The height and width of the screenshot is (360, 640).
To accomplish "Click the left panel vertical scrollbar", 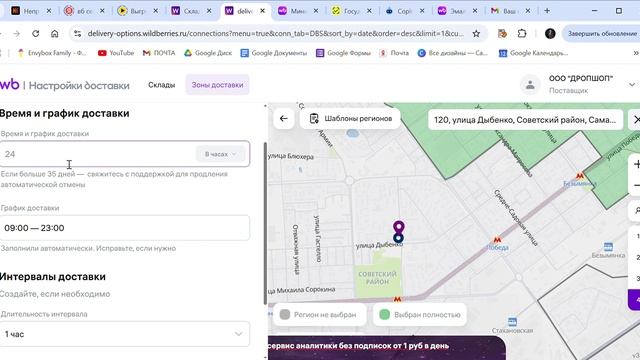I will click(x=265, y=223).
